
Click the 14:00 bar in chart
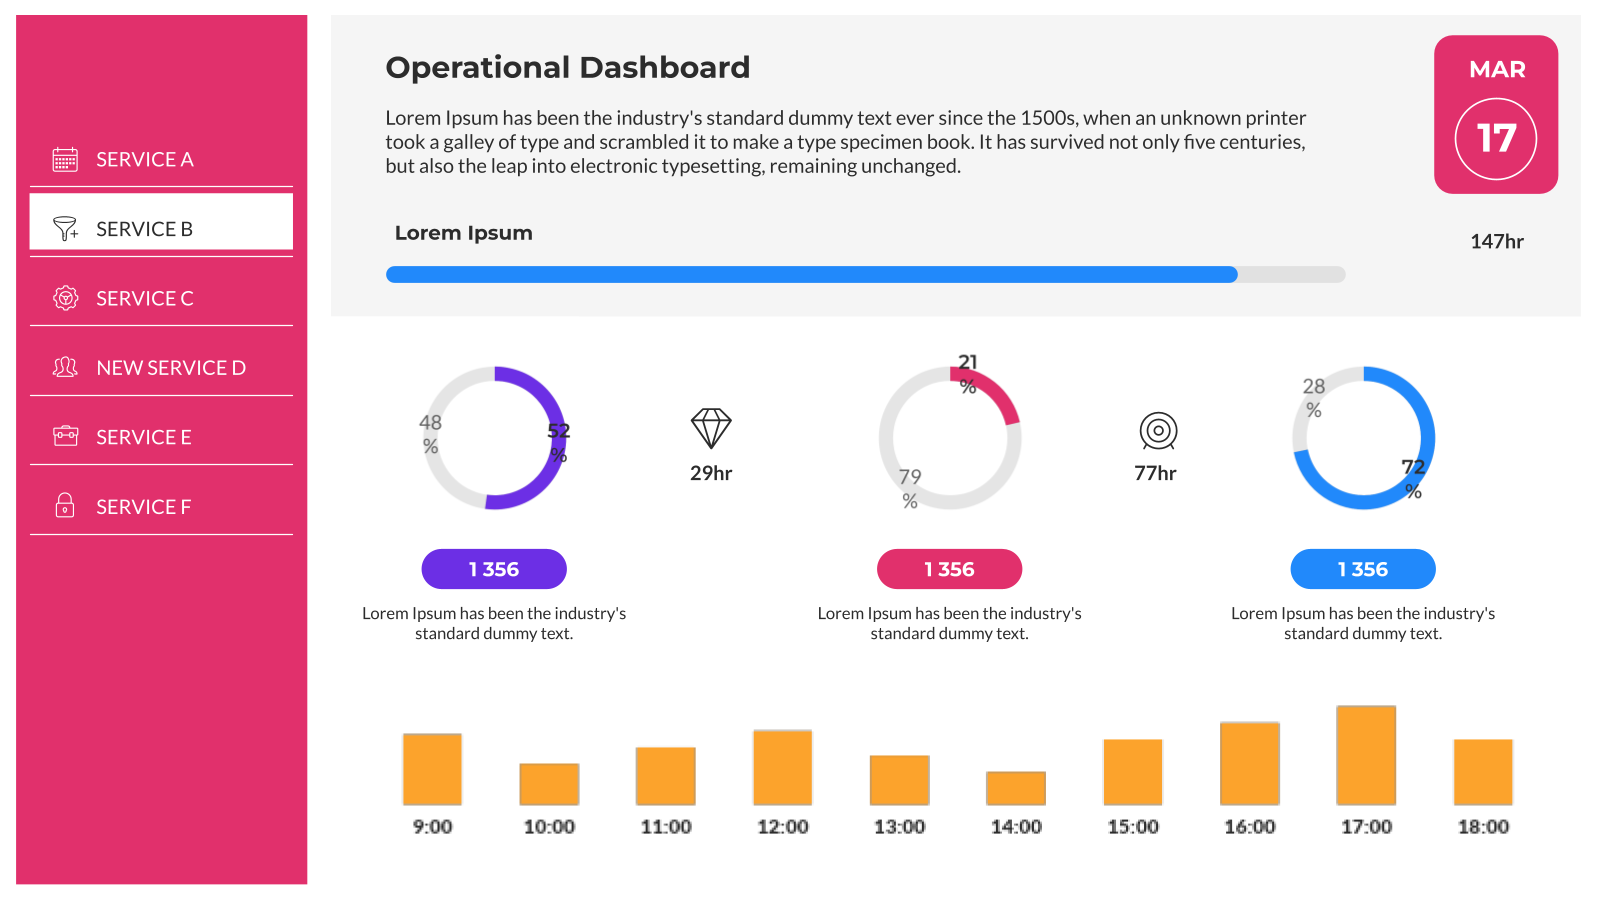pos(1016,788)
